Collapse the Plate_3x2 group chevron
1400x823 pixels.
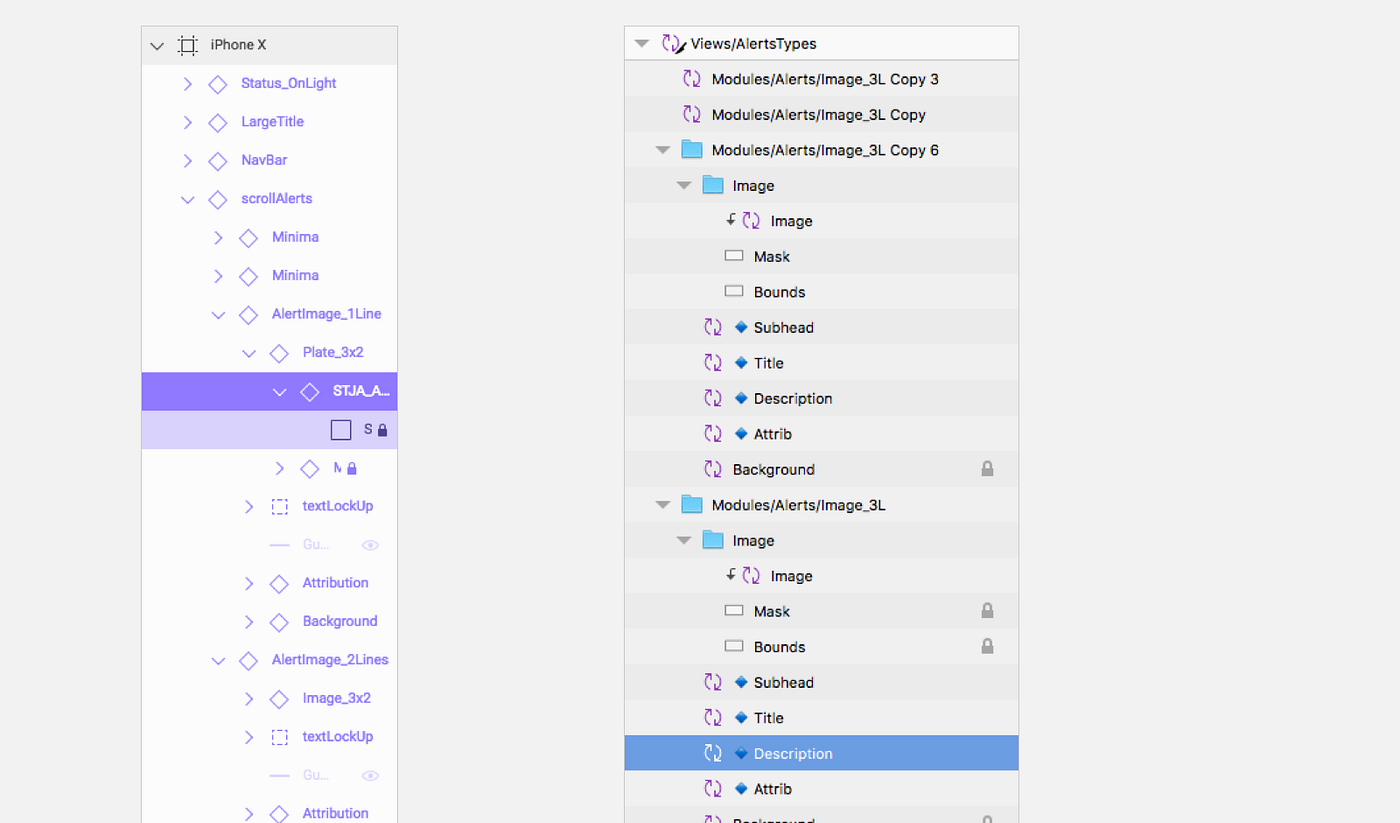coord(249,354)
